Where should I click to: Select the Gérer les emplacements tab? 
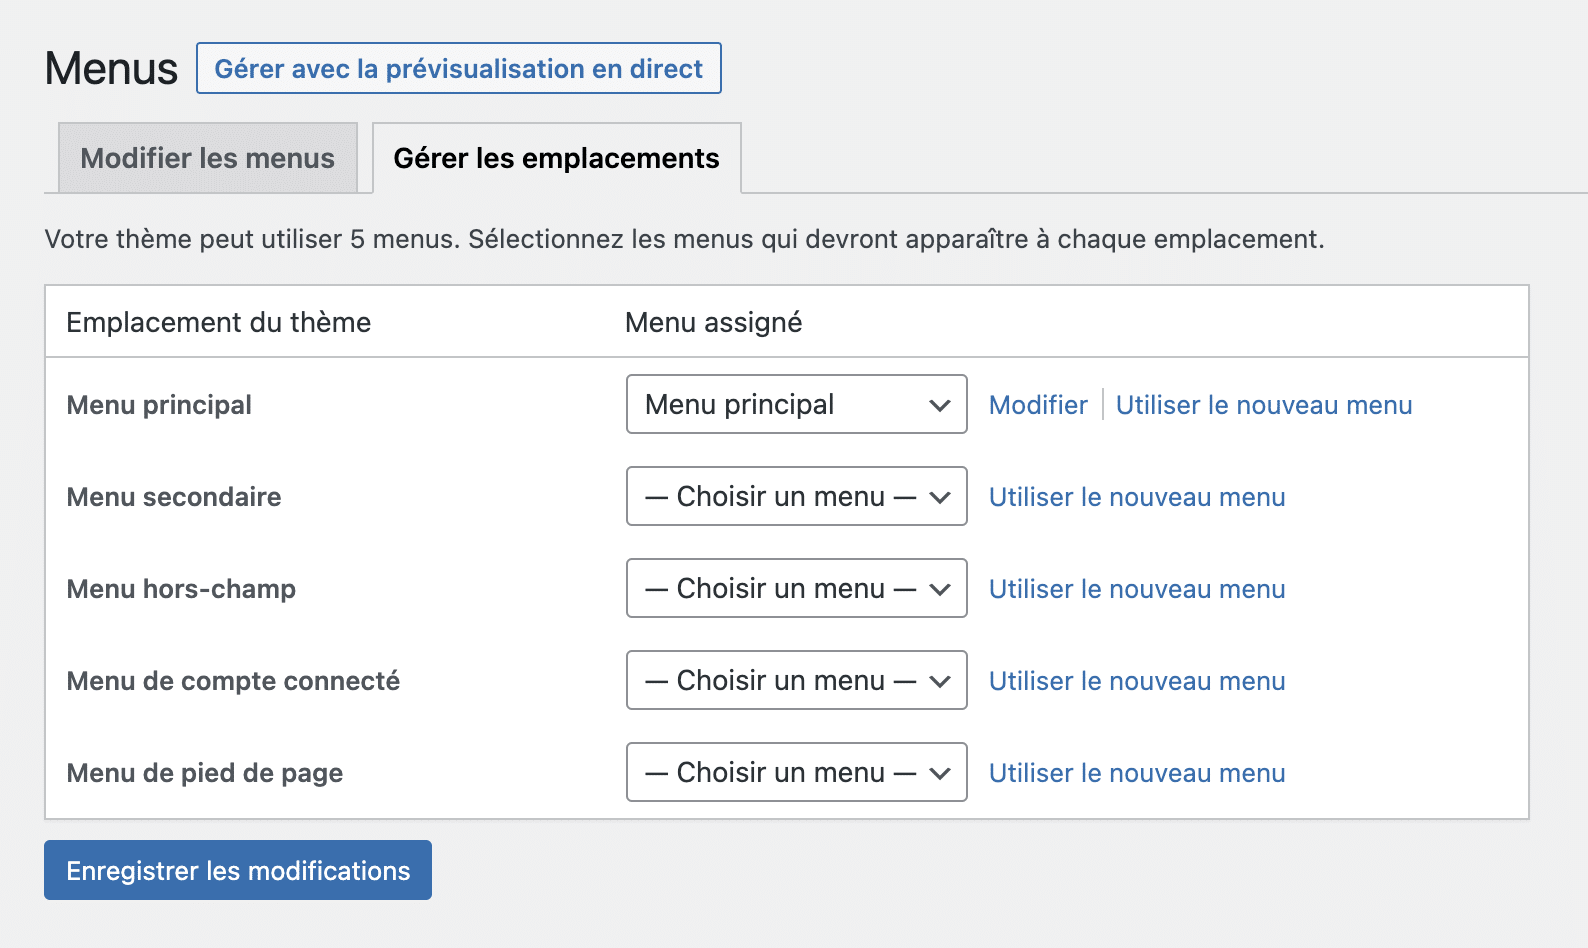tap(556, 158)
